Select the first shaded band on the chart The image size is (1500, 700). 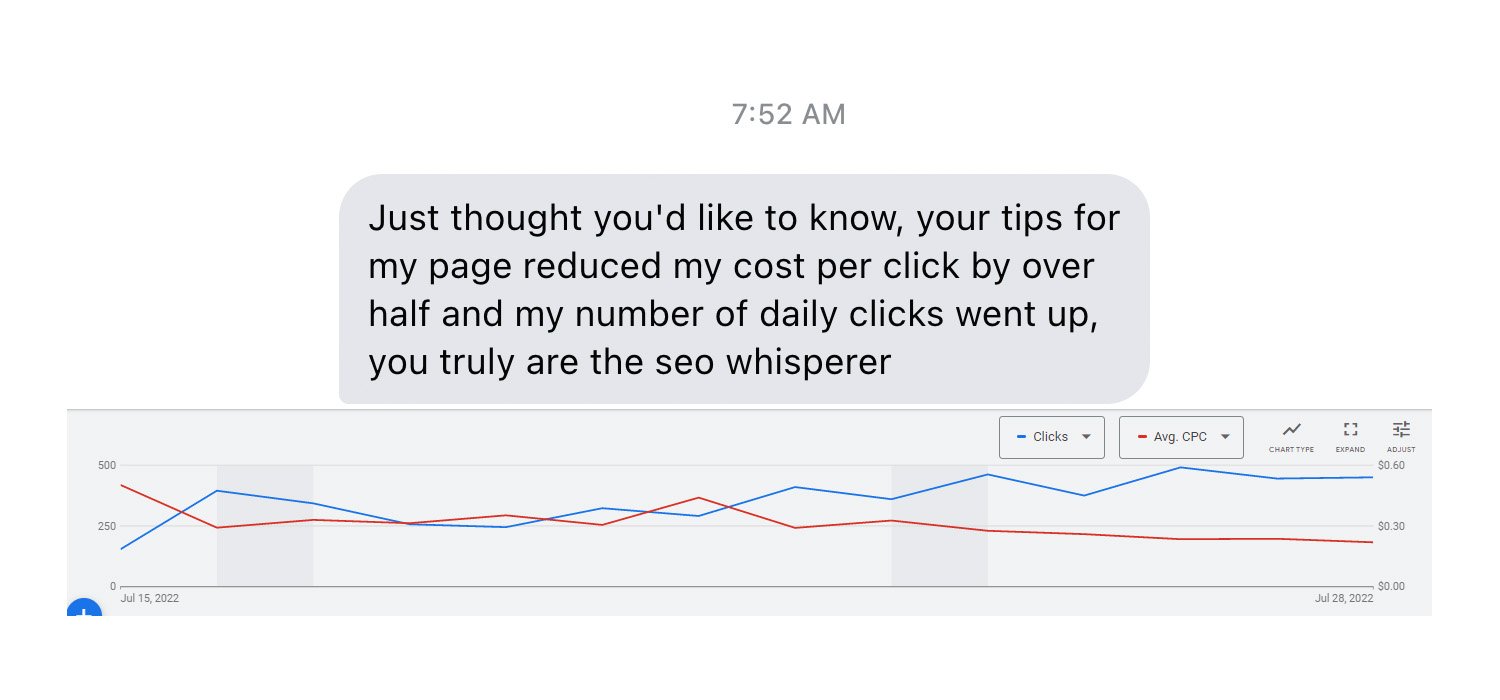(x=265, y=525)
